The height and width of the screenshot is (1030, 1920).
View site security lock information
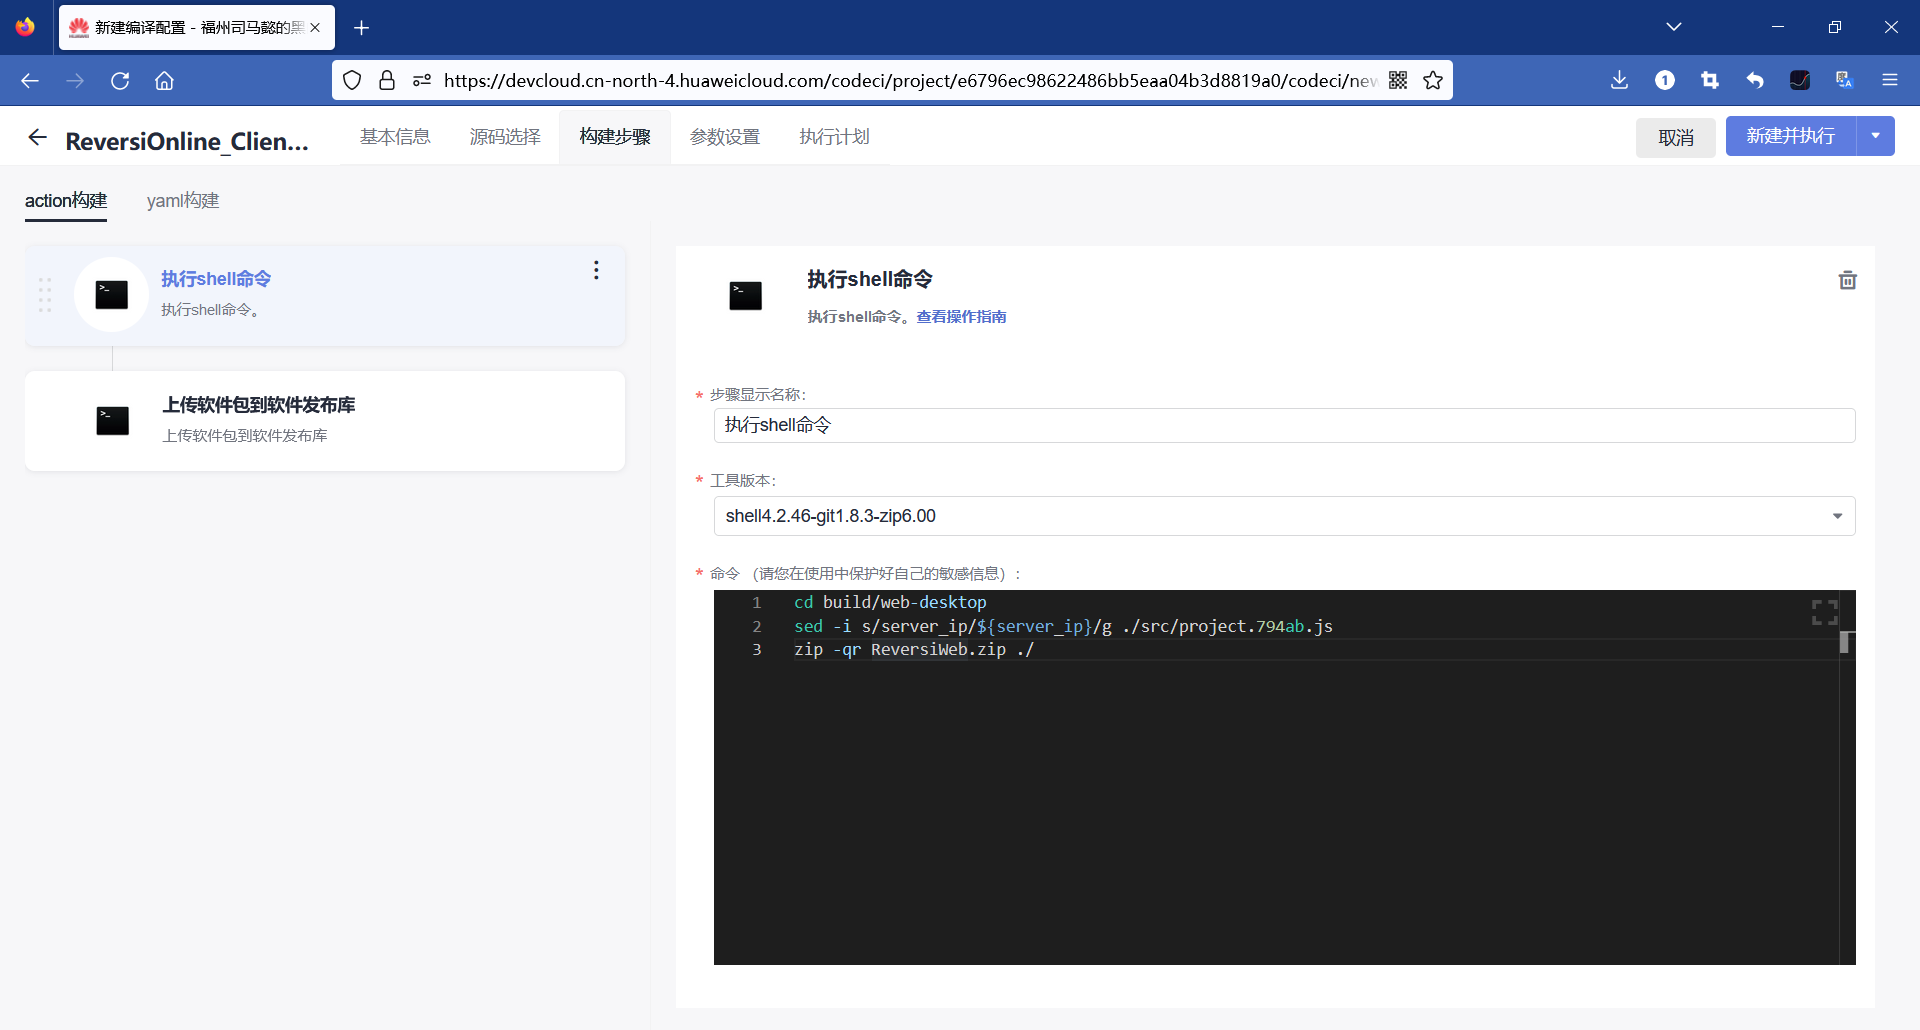pyautogui.click(x=387, y=80)
